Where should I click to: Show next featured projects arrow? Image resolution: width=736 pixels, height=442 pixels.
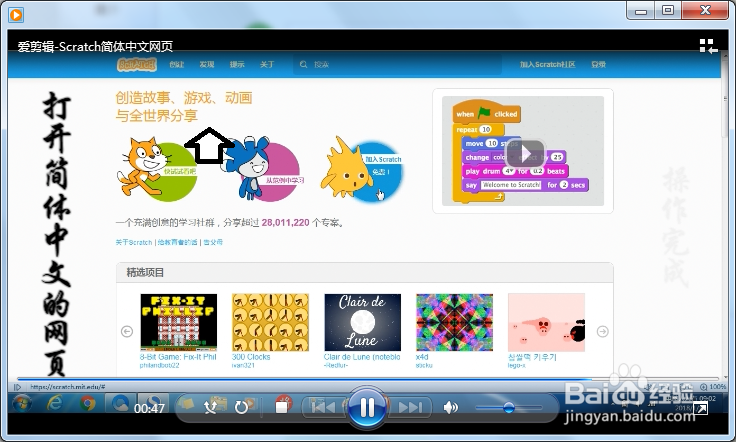pos(603,331)
